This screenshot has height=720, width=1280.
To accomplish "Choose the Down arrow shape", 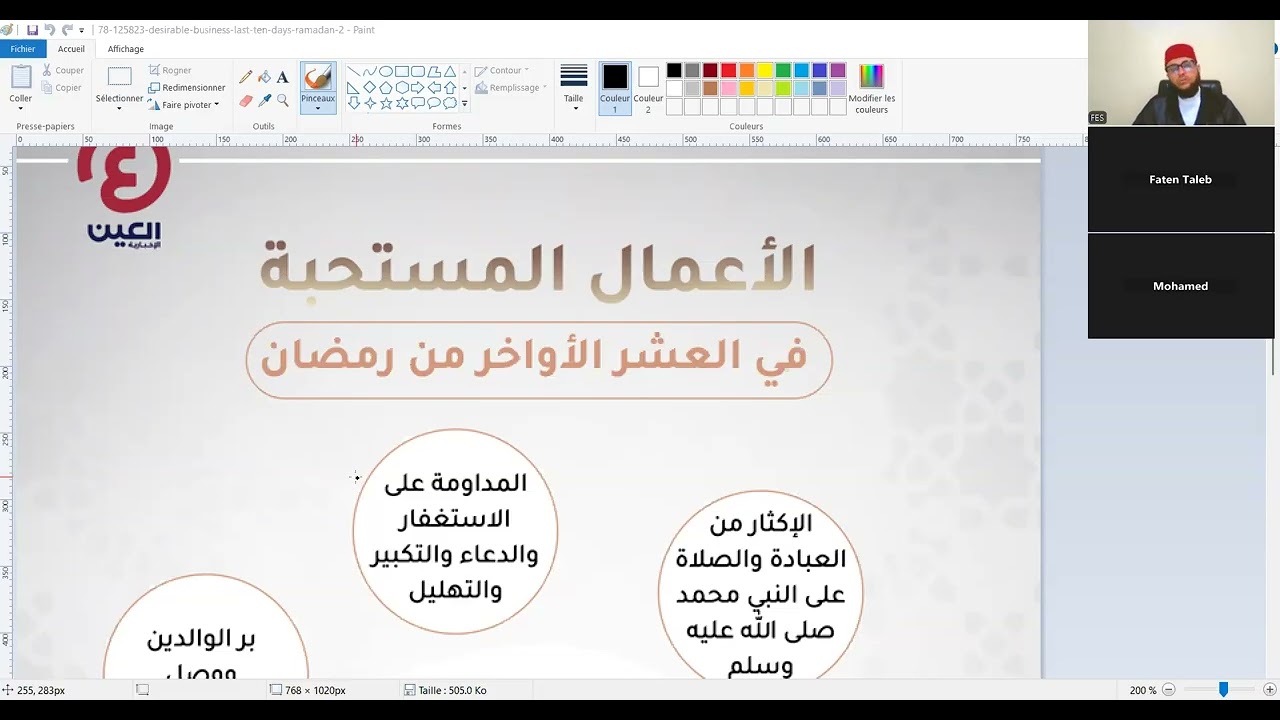I will click(353, 103).
